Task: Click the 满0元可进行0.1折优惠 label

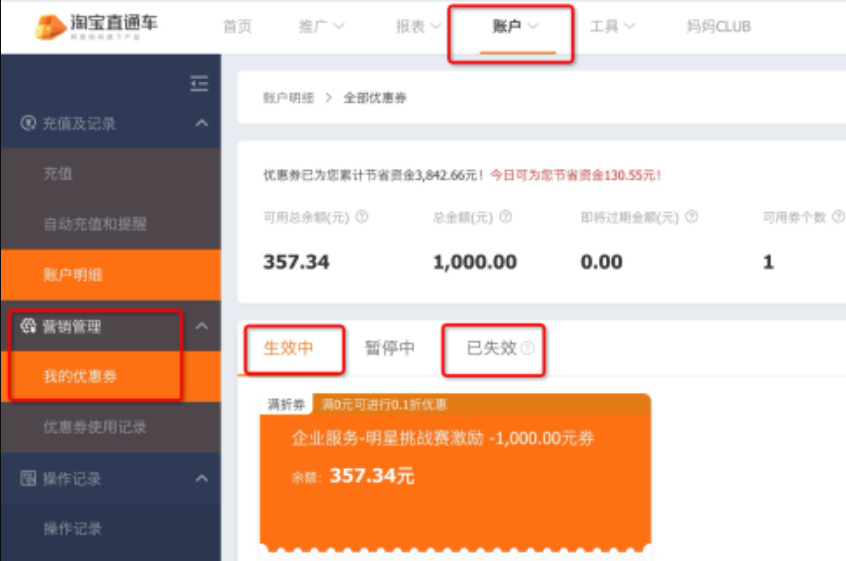Action: [384, 405]
